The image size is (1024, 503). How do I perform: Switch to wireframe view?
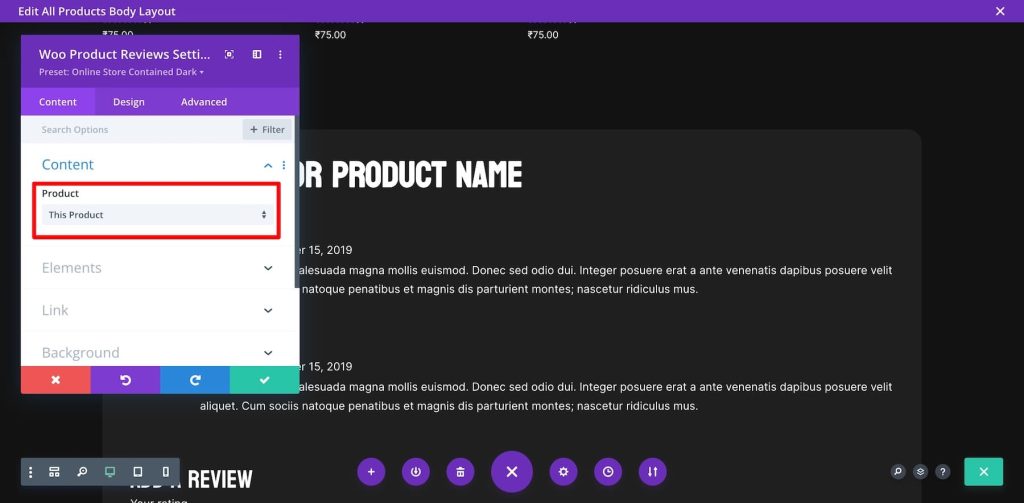tap(55, 472)
